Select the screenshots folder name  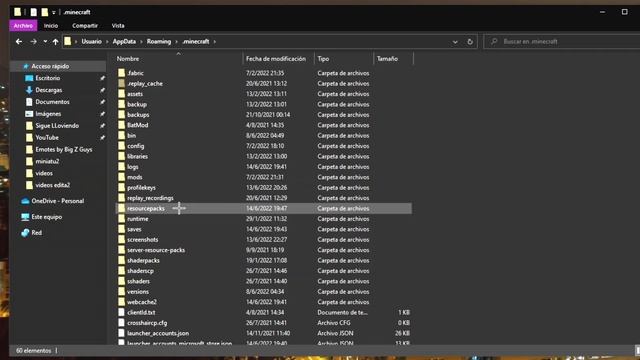tap(142, 240)
